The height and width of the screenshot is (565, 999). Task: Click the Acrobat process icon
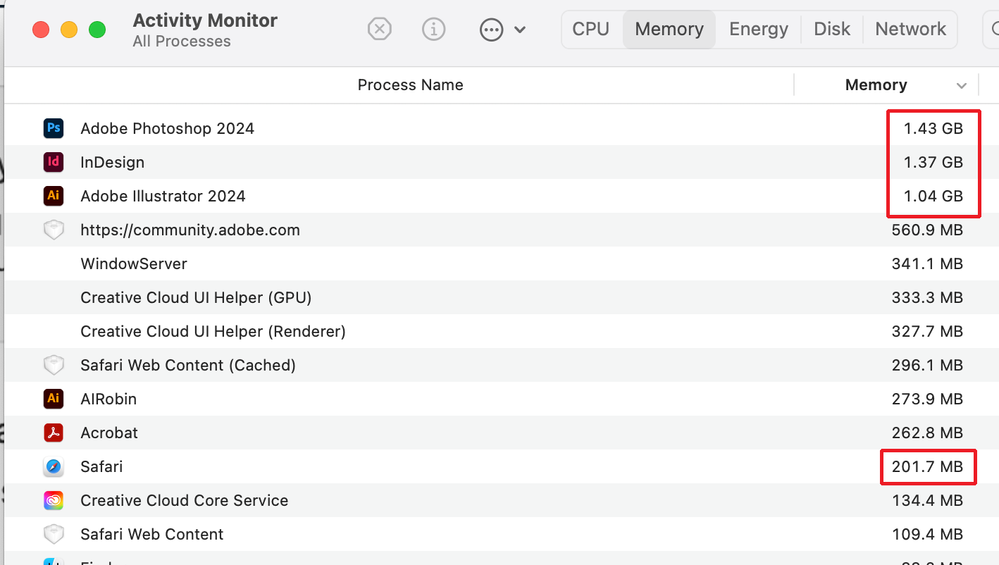(x=54, y=433)
